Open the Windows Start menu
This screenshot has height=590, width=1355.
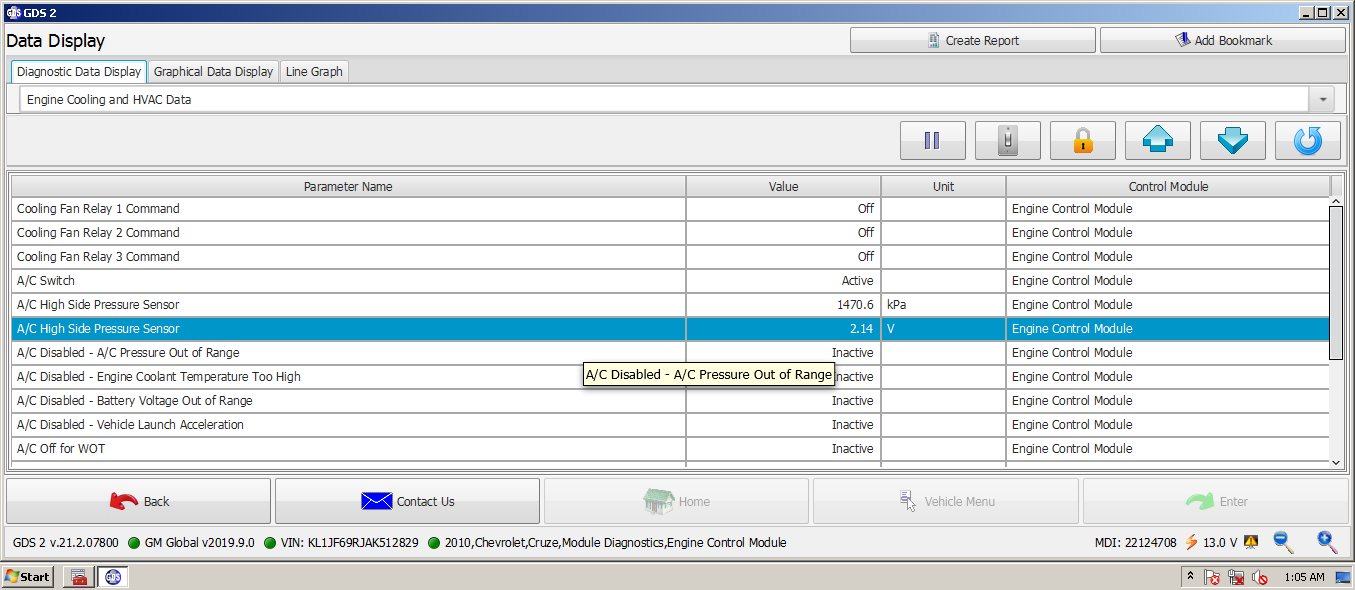point(28,577)
